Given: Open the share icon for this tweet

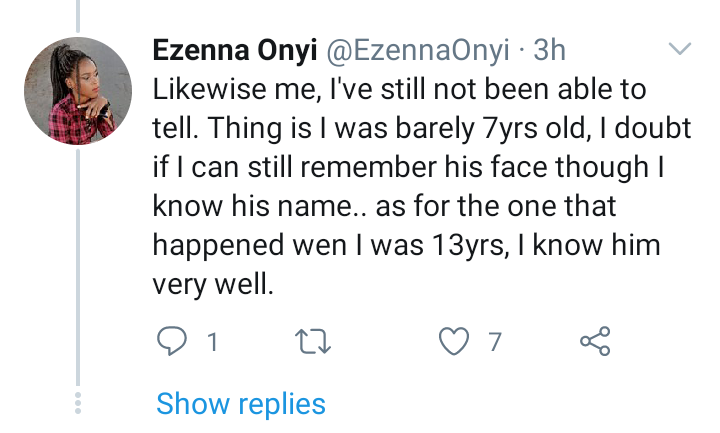Looking at the screenshot, I should tap(595, 342).
